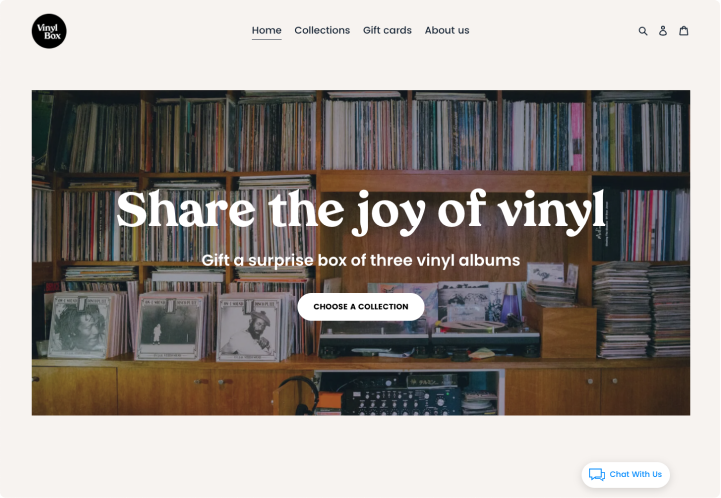The image size is (721, 498).
Task: Click the Choose a Collection button
Action: pyautogui.click(x=361, y=307)
